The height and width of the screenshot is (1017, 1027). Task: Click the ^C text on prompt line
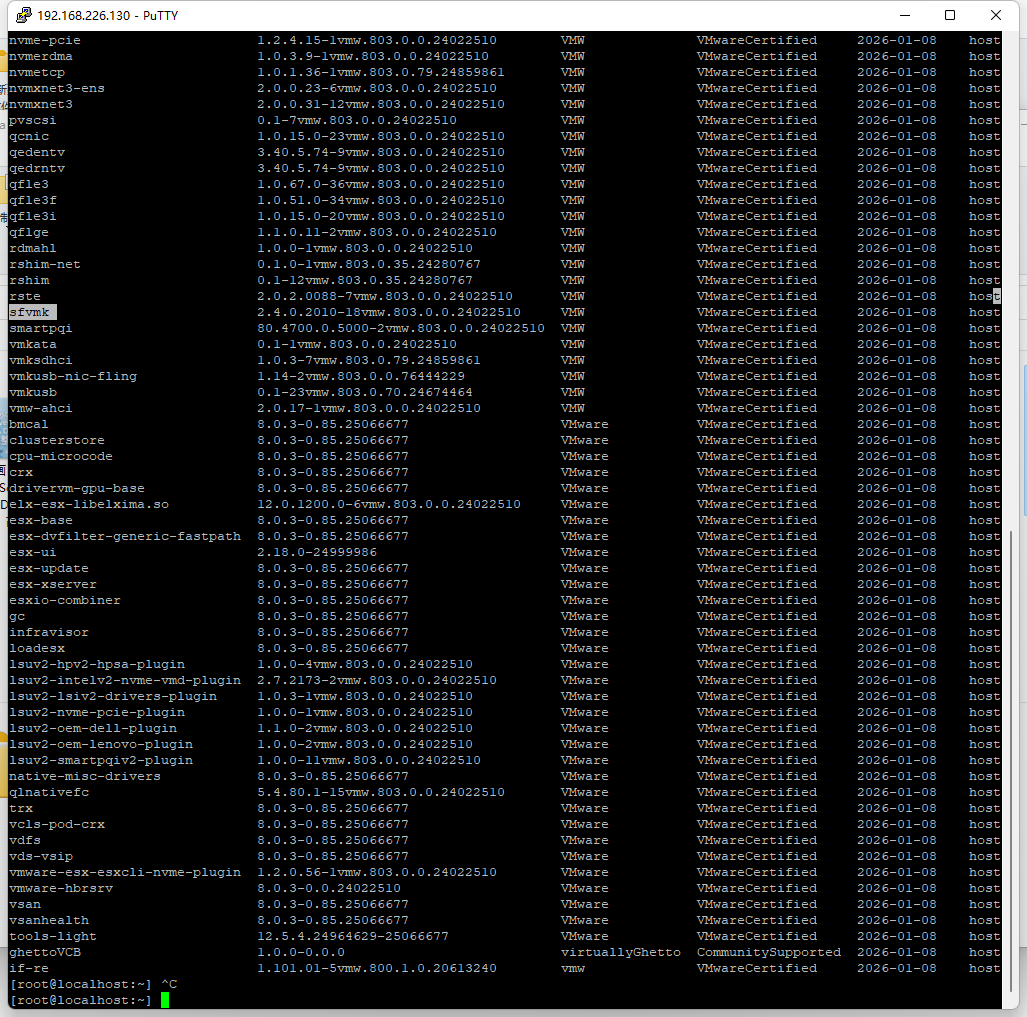pyautogui.click(x=169, y=984)
